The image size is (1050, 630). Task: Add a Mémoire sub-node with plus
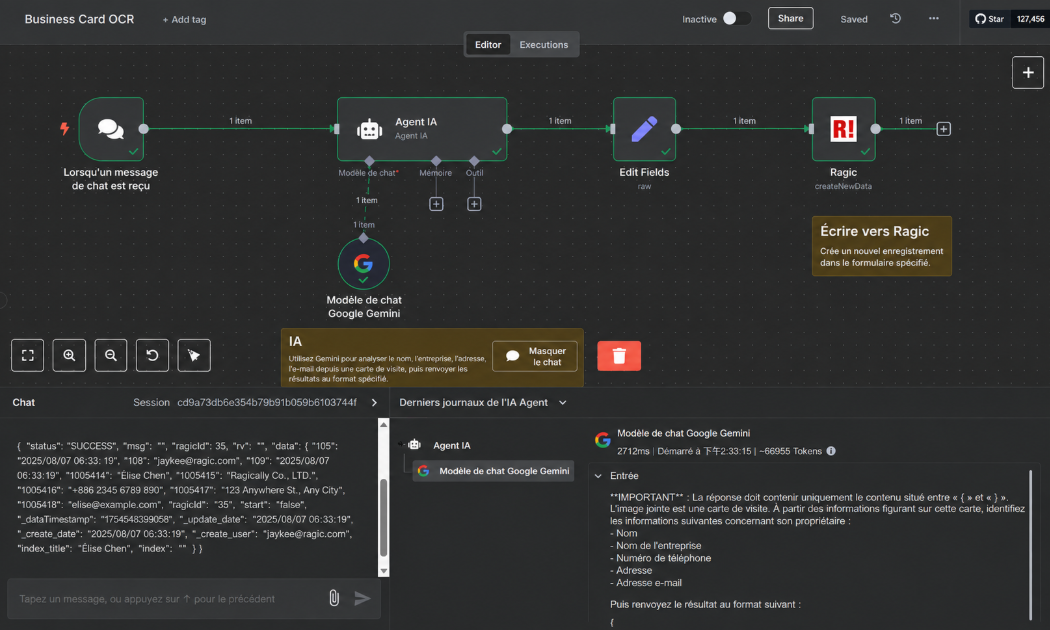tap(436, 204)
